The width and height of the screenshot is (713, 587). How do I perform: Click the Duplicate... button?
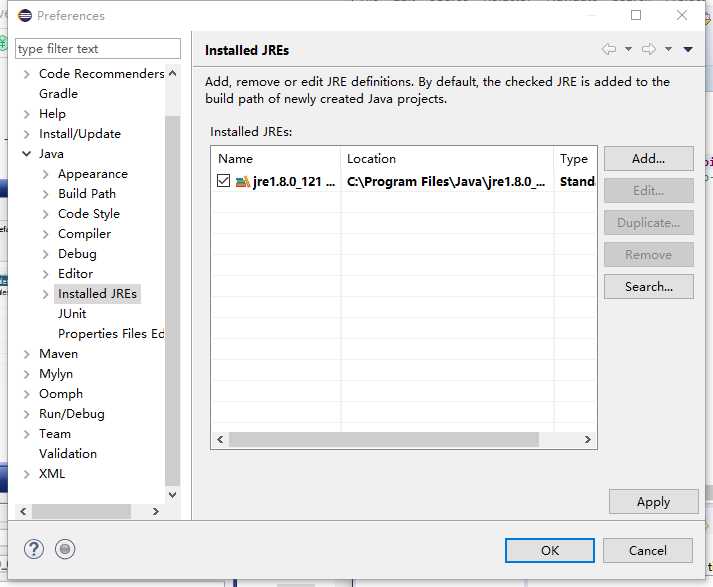coord(648,223)
